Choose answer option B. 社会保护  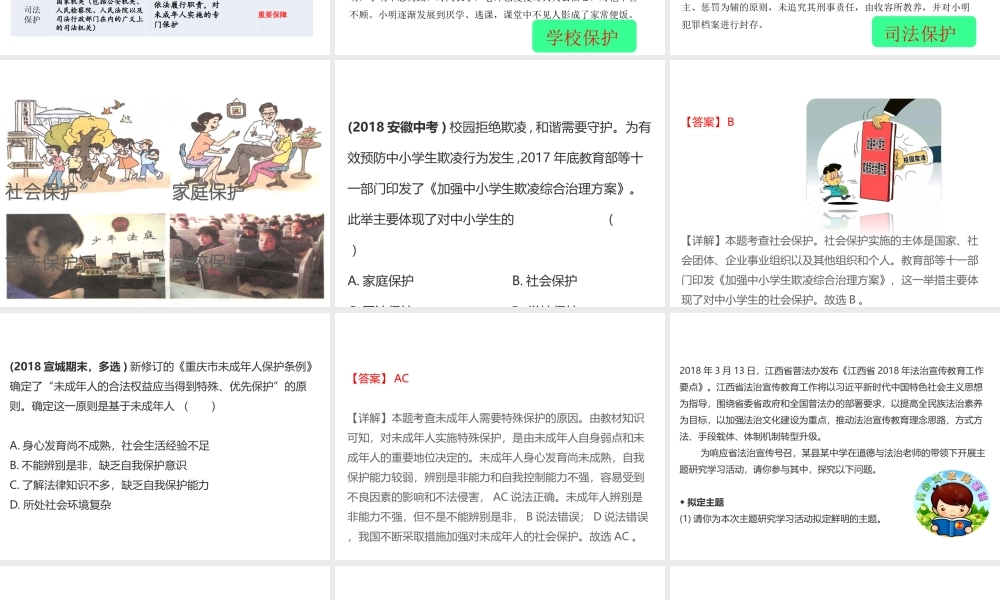pos(545,281)
